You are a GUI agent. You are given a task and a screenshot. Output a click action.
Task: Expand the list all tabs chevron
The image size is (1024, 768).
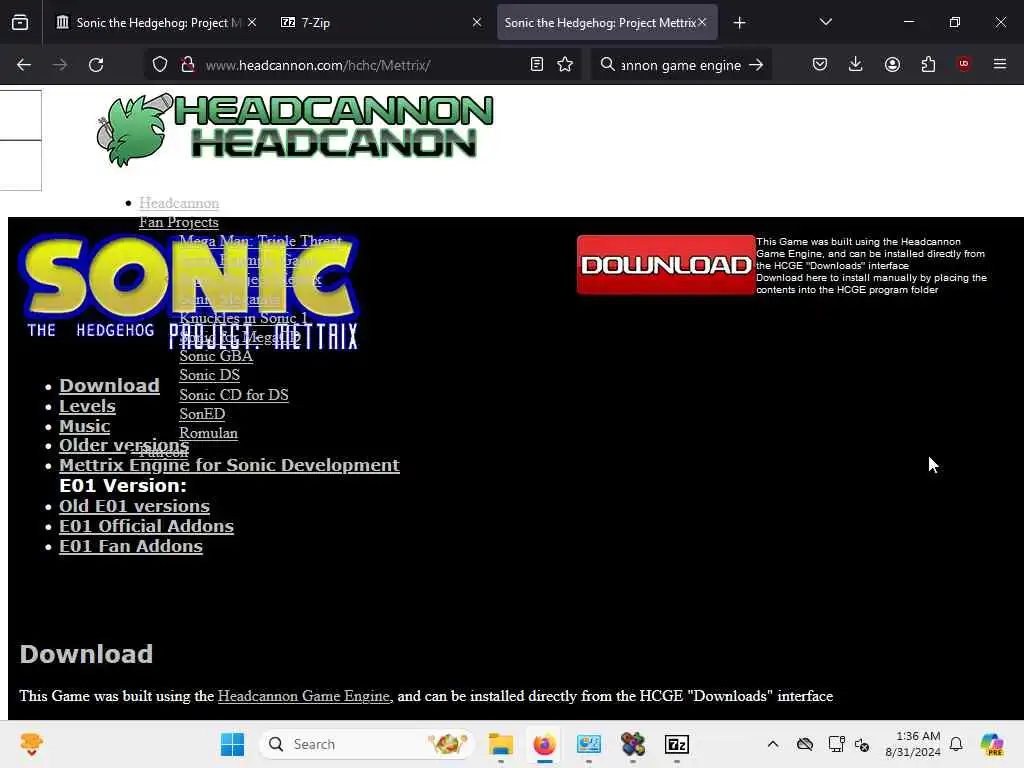[825, 22]
